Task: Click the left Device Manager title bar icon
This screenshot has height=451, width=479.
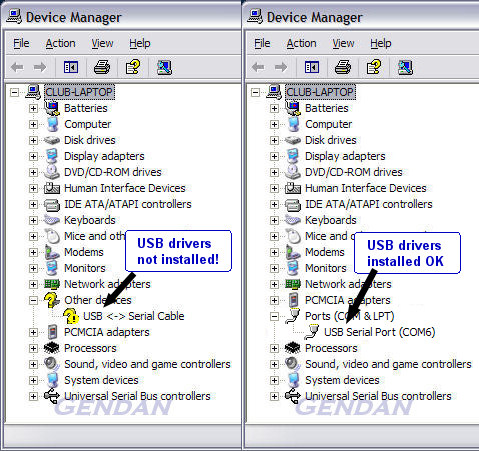Action: tap(14, 17)
